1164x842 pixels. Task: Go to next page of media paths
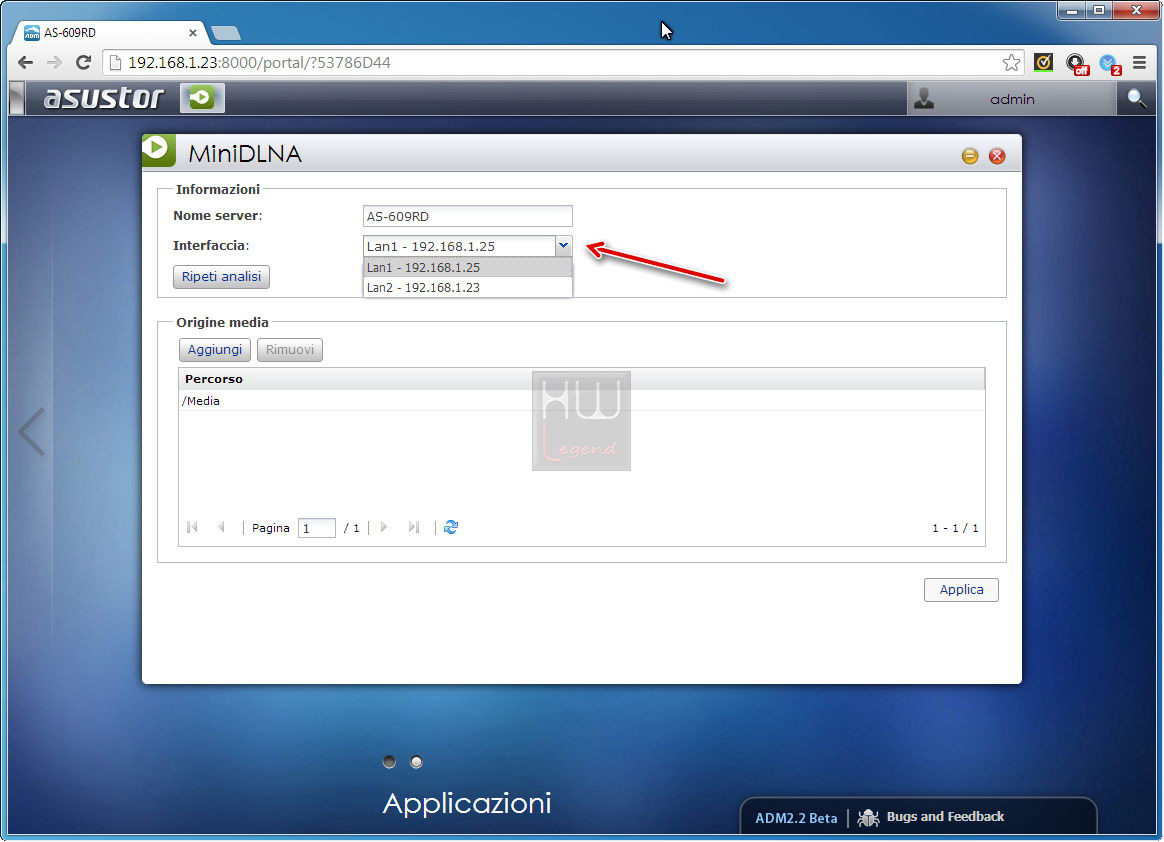click(x=384, y=527)
